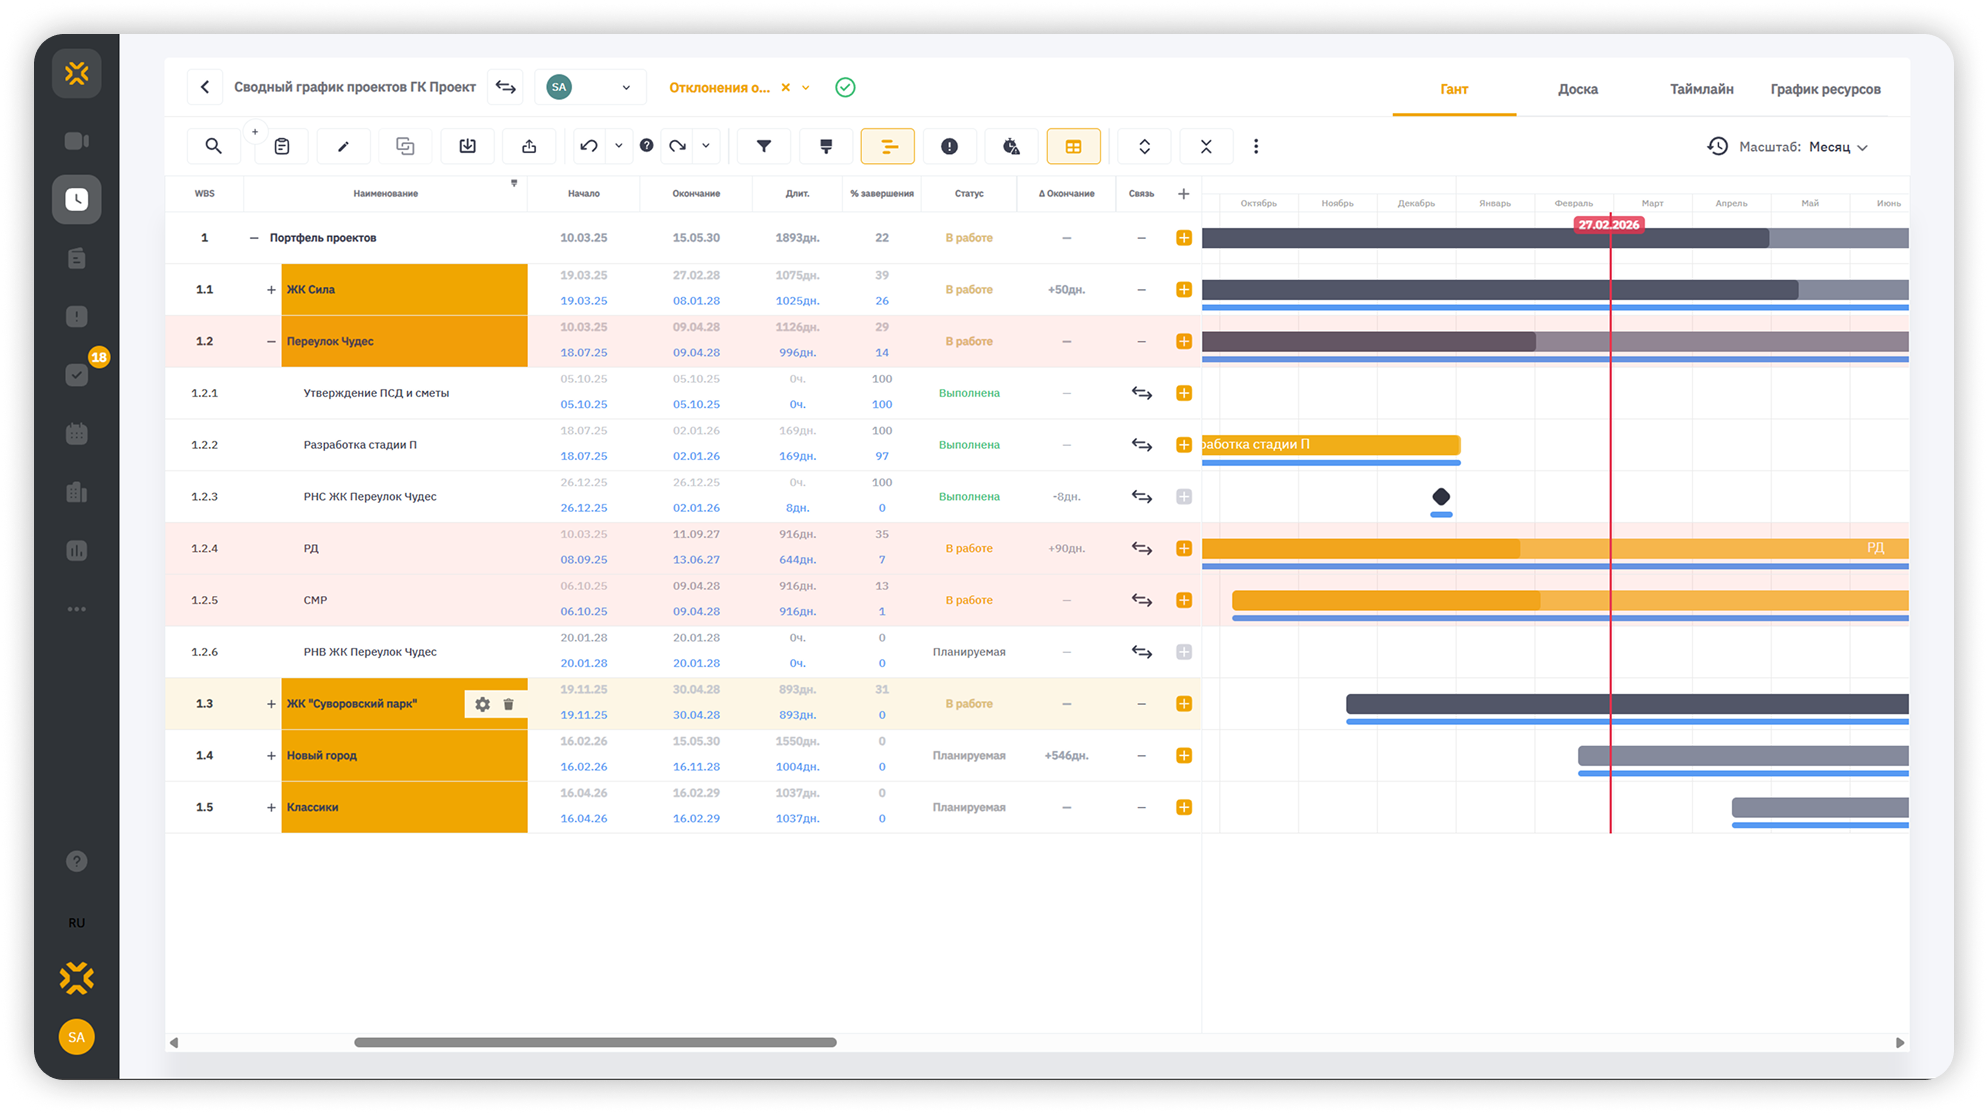Click the RU language switcher
This screenshot has height=1114, width=1988.
coord(77,922)
